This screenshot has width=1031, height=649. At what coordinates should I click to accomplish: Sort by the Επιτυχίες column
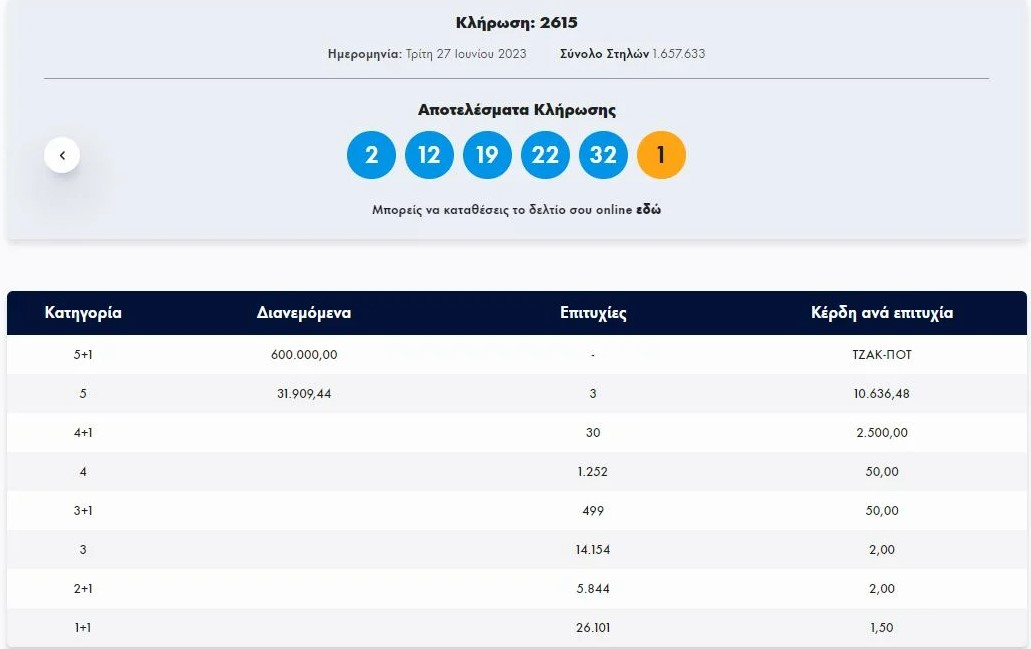(x=592, y=313)
